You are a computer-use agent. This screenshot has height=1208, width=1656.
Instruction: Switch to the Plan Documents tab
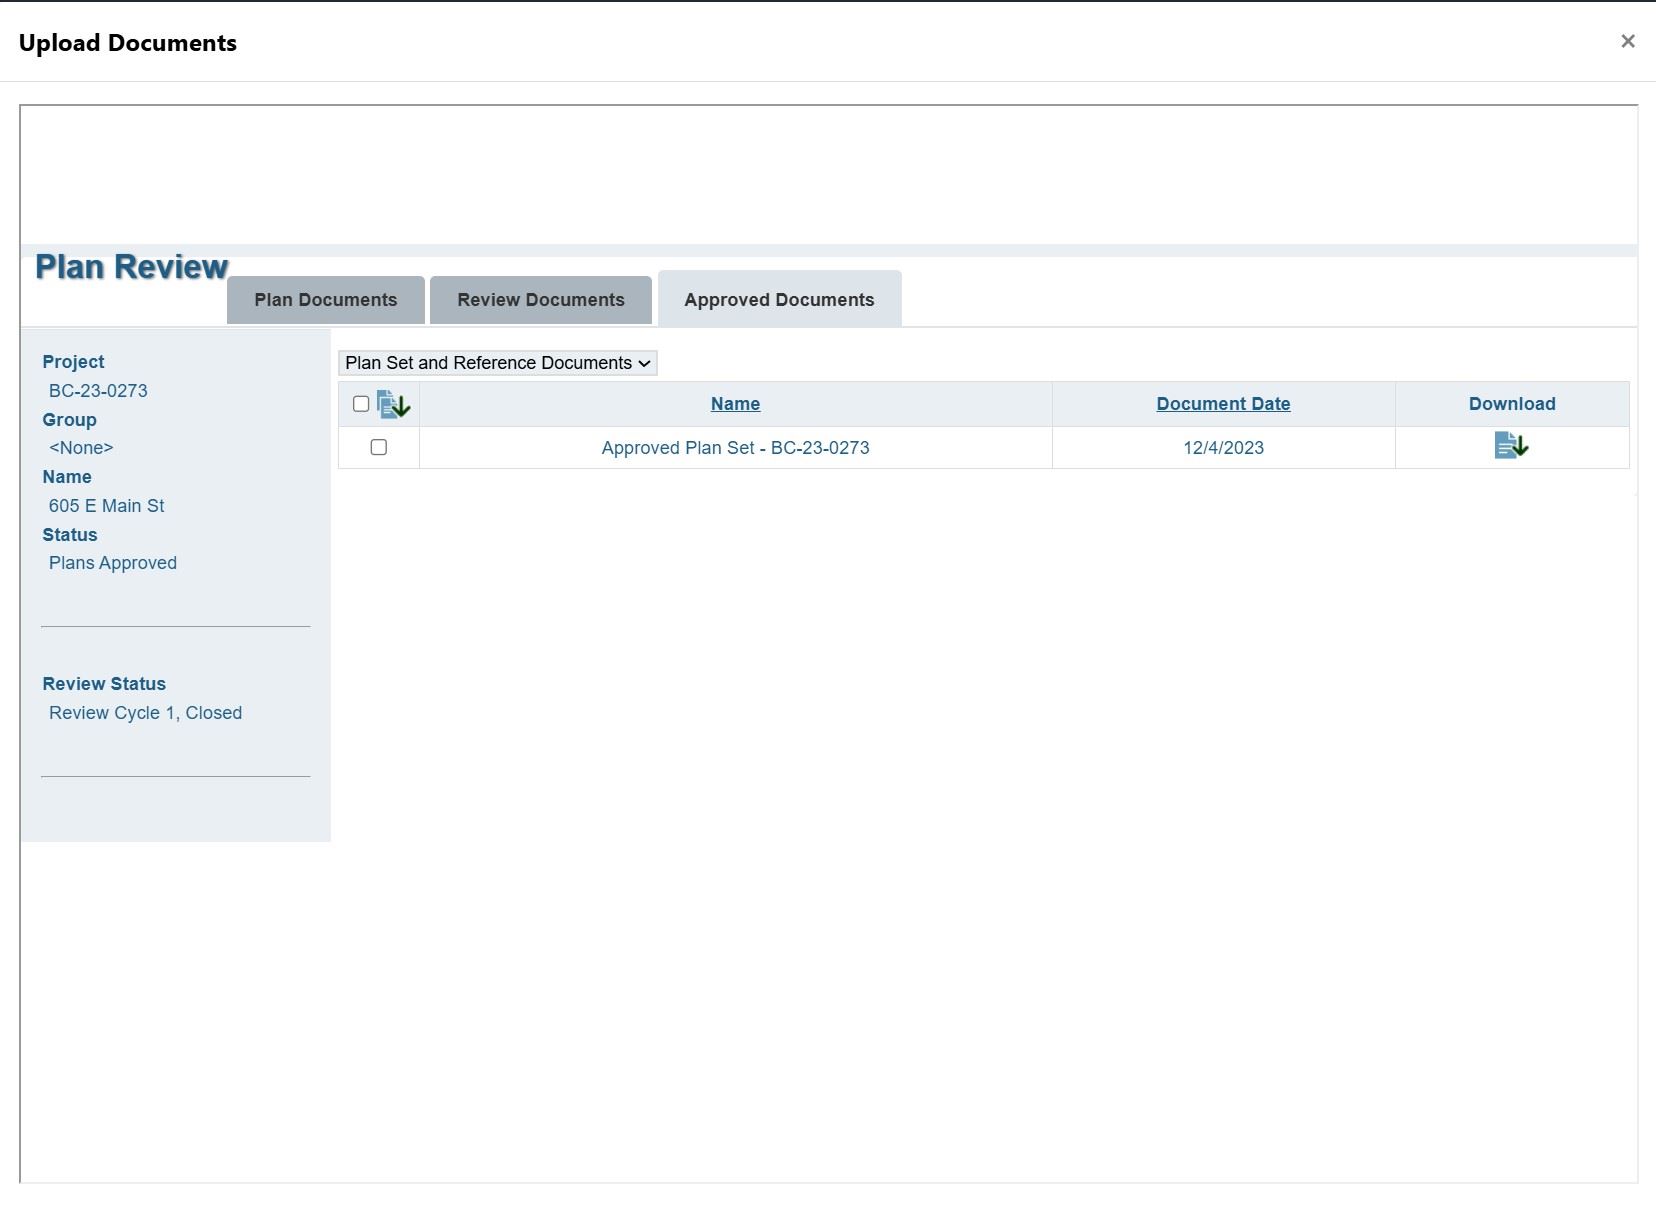pyautogui.click(x=325, y=300)
